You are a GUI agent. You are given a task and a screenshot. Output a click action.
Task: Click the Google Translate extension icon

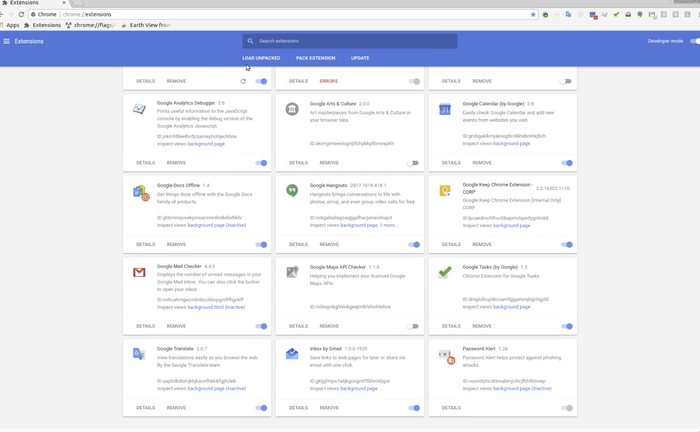pyautogui.click(x=139, y=354)
